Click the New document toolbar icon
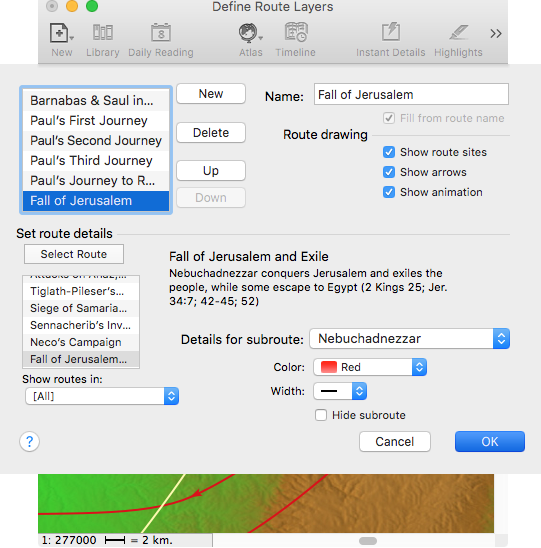The image size is (541, 548). coord(60,33)
